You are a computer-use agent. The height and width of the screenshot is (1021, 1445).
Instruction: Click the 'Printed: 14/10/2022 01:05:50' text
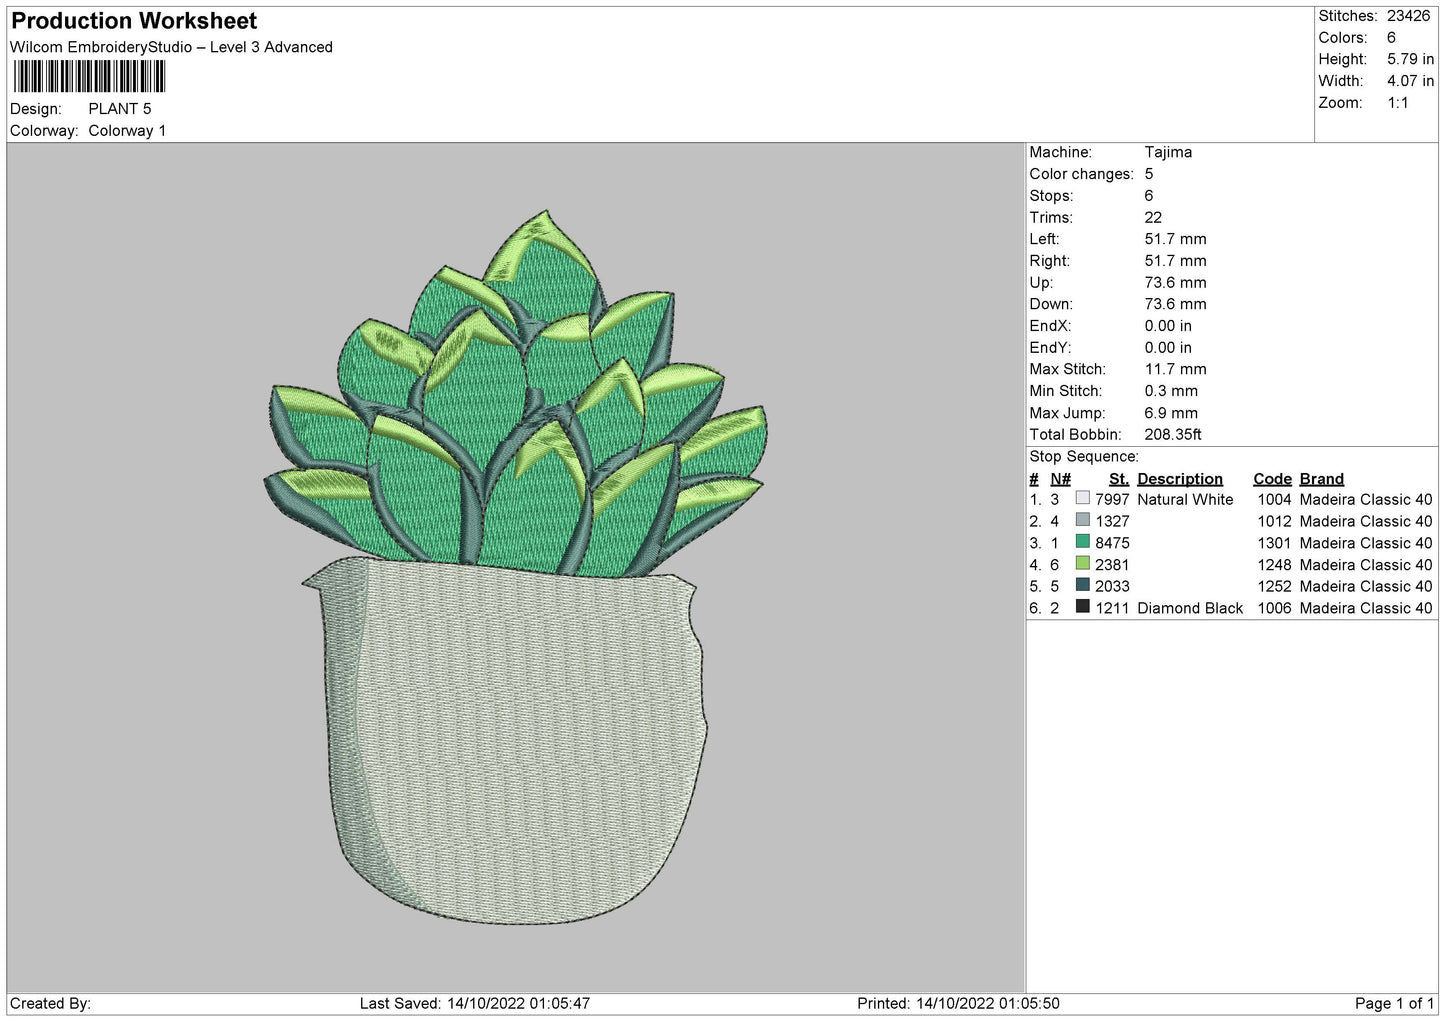point(958,1004)
